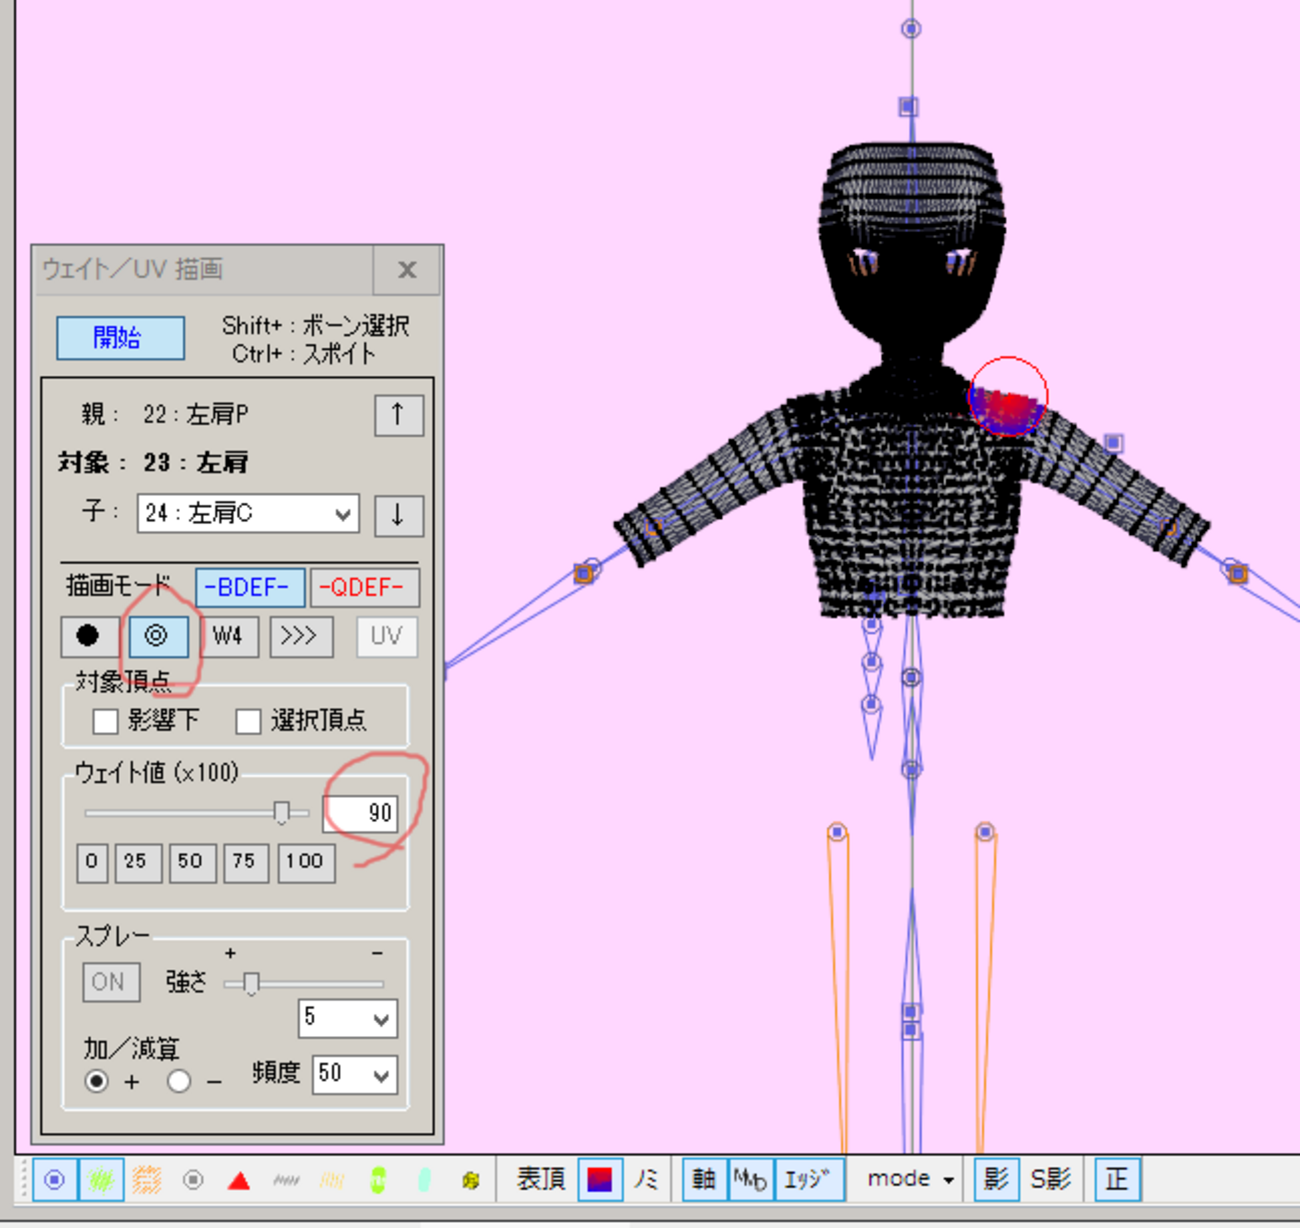
Task: Open the mode dropdown in bottom toolbar
Action: pyautogui.click(x=910, y=1179)
